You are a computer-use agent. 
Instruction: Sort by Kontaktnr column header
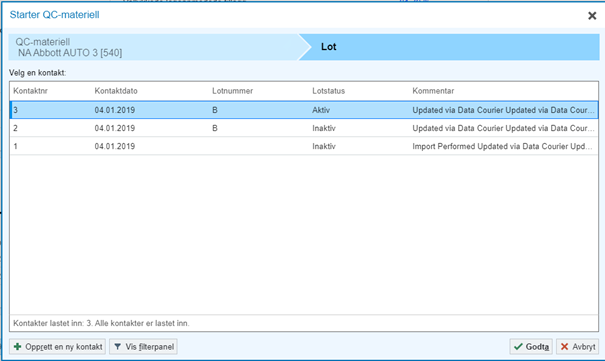pos(30,91)
